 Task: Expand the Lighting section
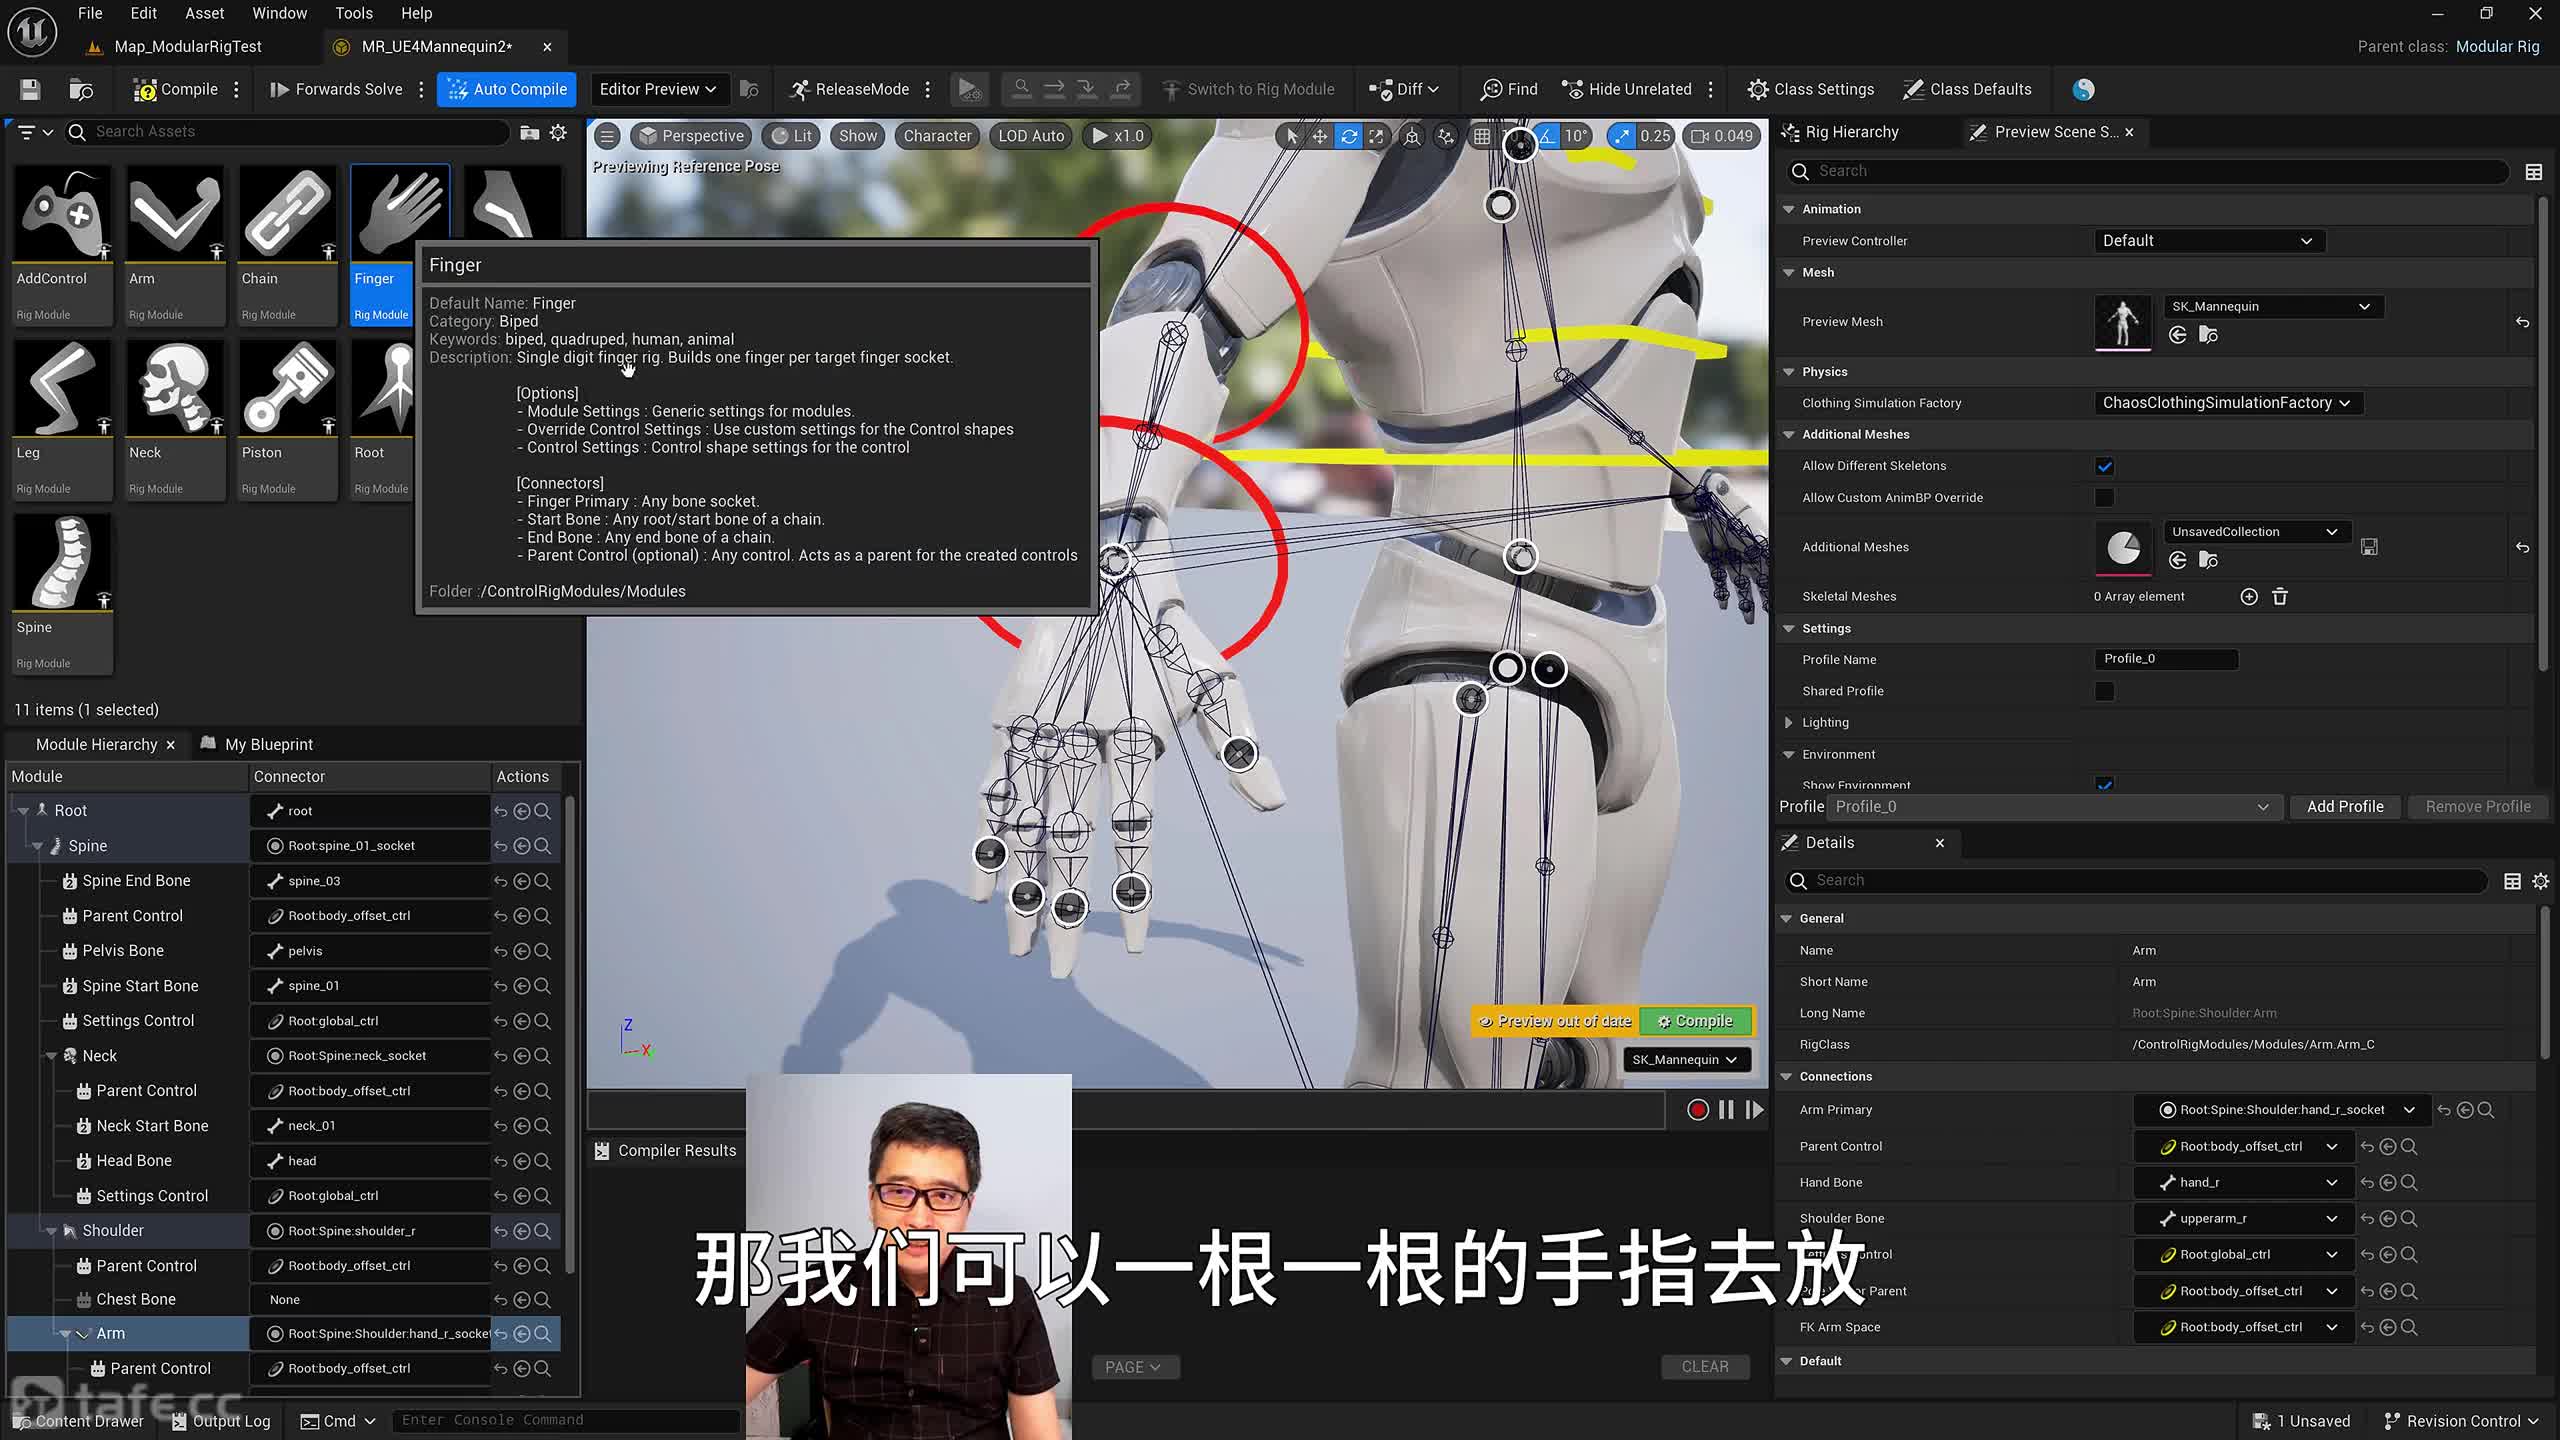coord(1789,723)
